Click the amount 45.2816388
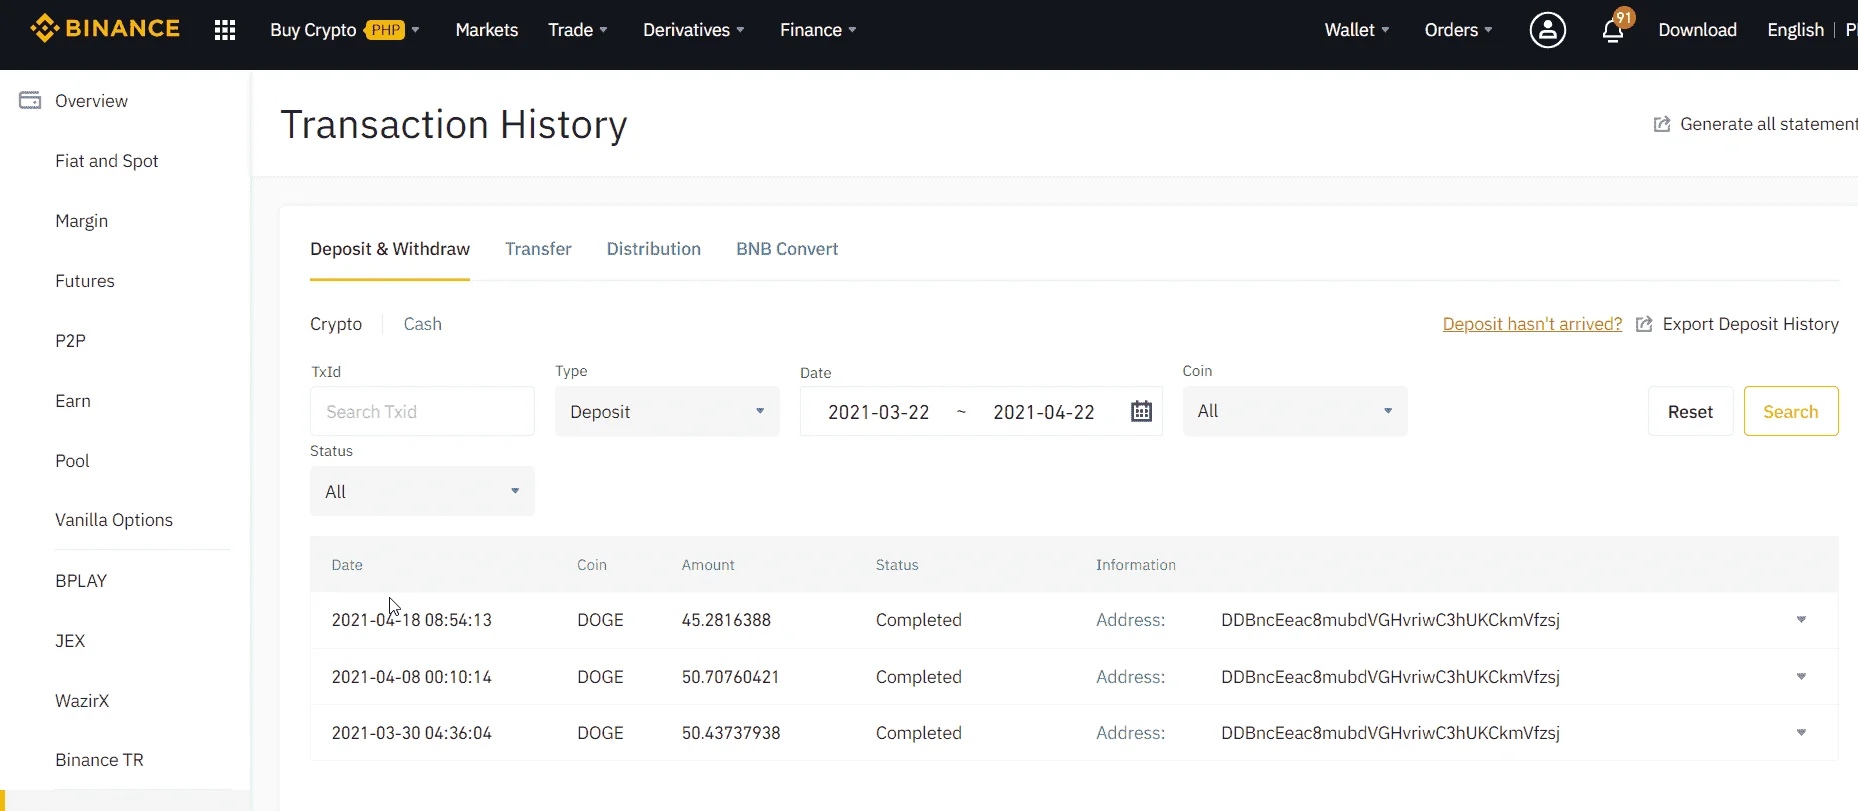Screen dimensions: 1858x811 (726, 620)
